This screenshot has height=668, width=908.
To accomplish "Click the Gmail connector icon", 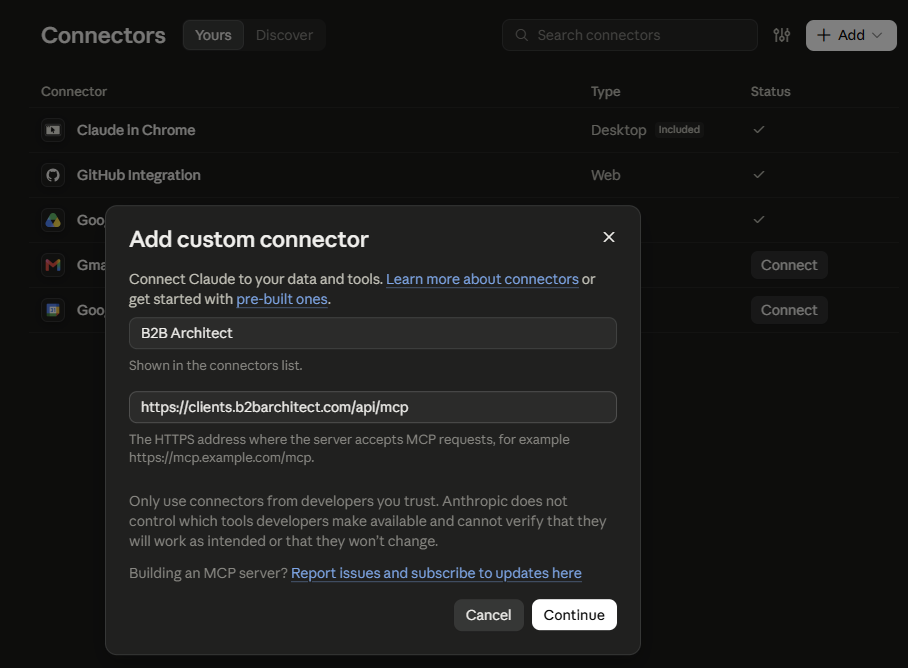I will [53, 265].
